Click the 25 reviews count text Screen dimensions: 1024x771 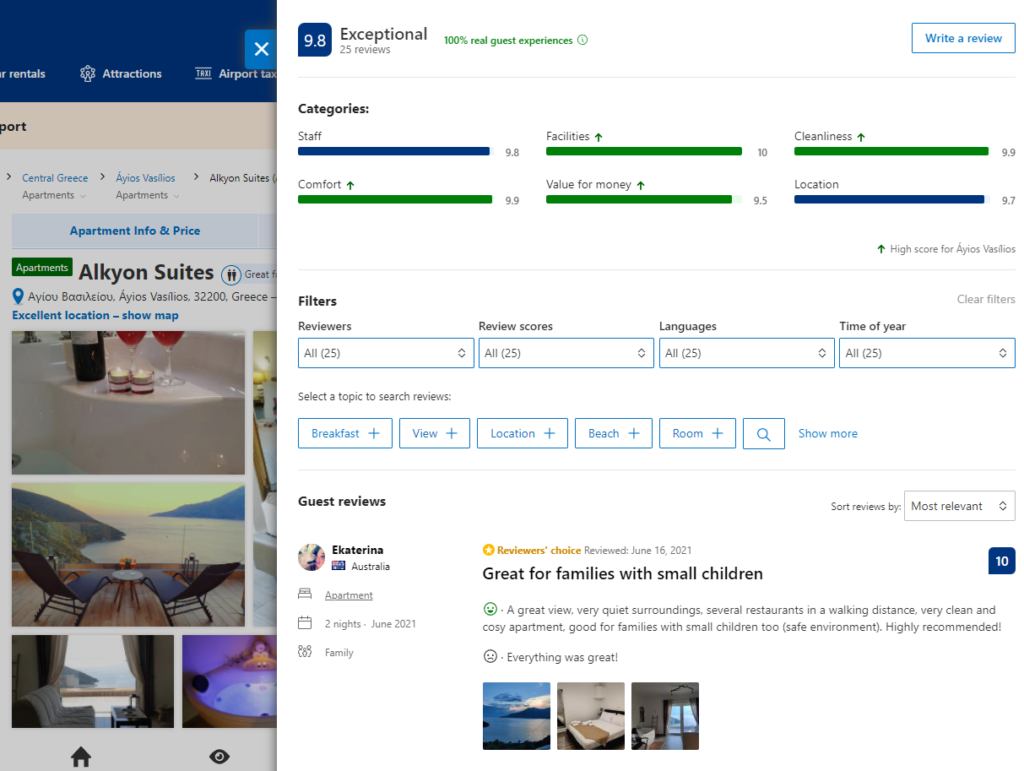365,50
